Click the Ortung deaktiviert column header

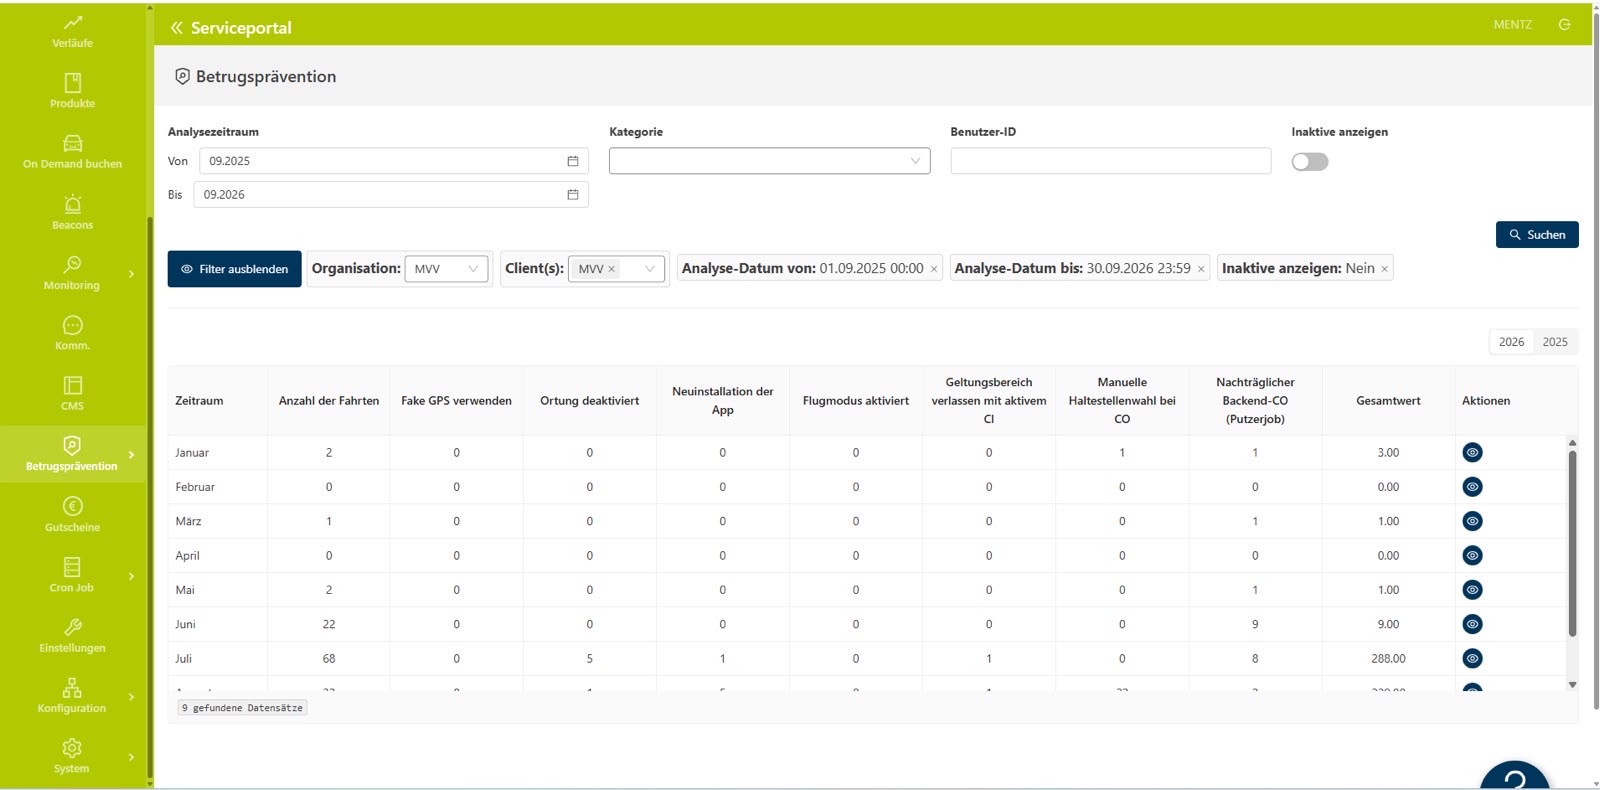pyautogui.click(x=589, y=401)
